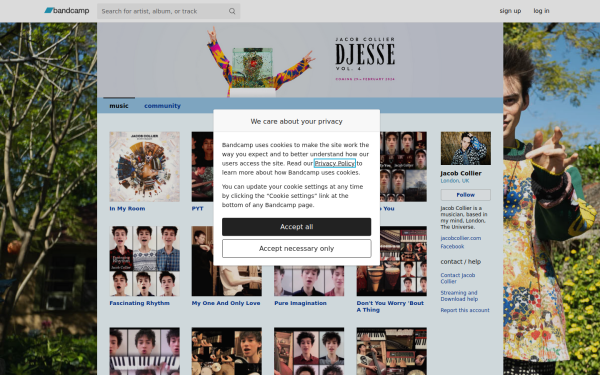Click the Djesse Vol. 4 banner image

coord(300,60)
